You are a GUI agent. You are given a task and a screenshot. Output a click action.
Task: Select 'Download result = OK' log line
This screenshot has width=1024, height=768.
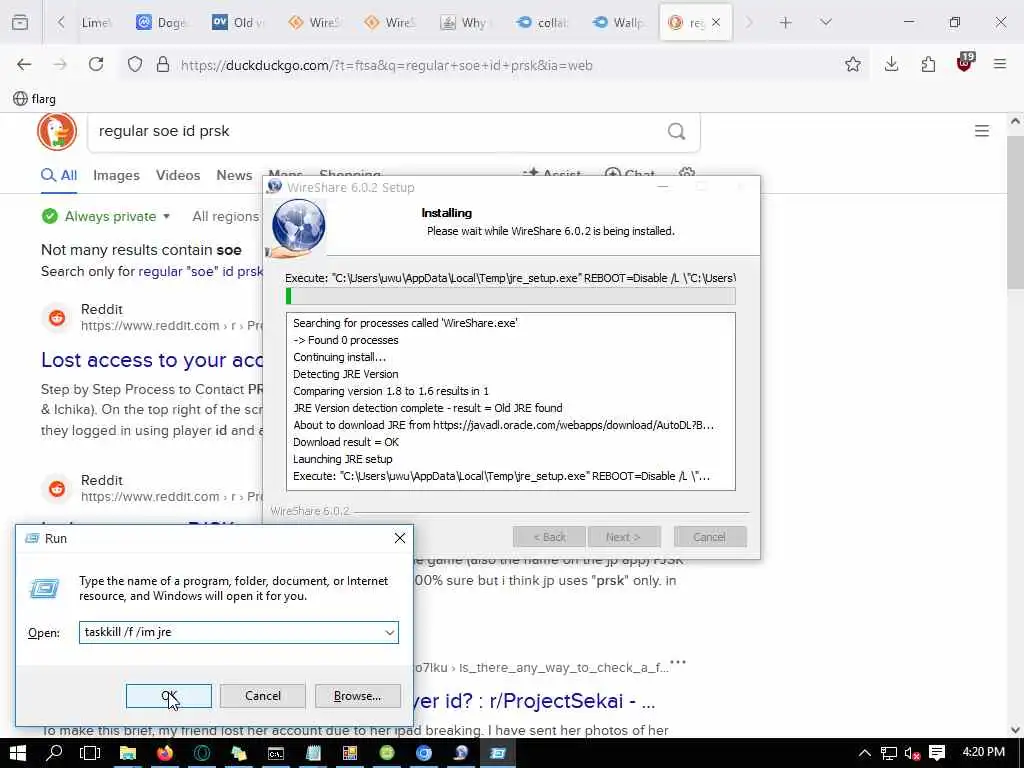click(x=346, y=442)
